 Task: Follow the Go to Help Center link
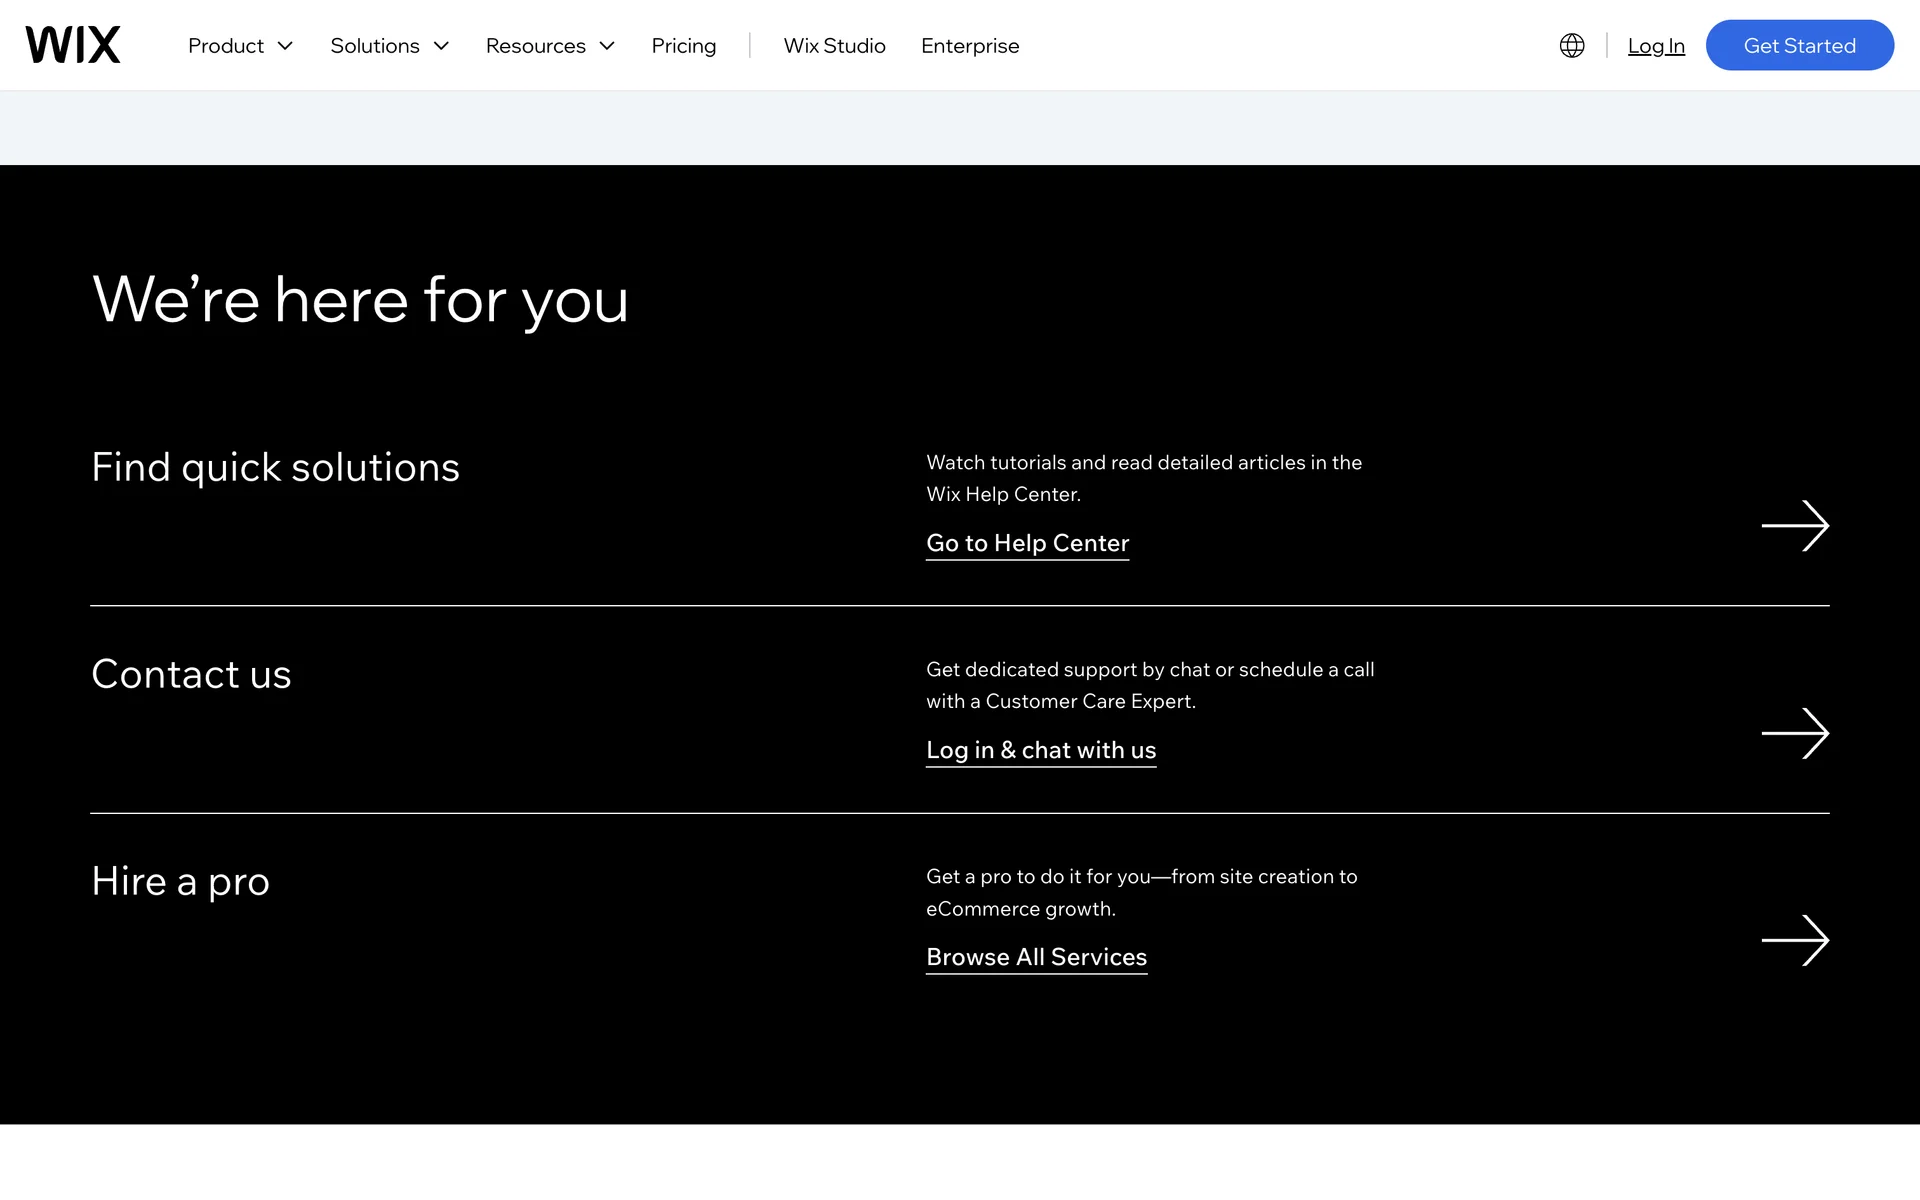[1027, 543]
